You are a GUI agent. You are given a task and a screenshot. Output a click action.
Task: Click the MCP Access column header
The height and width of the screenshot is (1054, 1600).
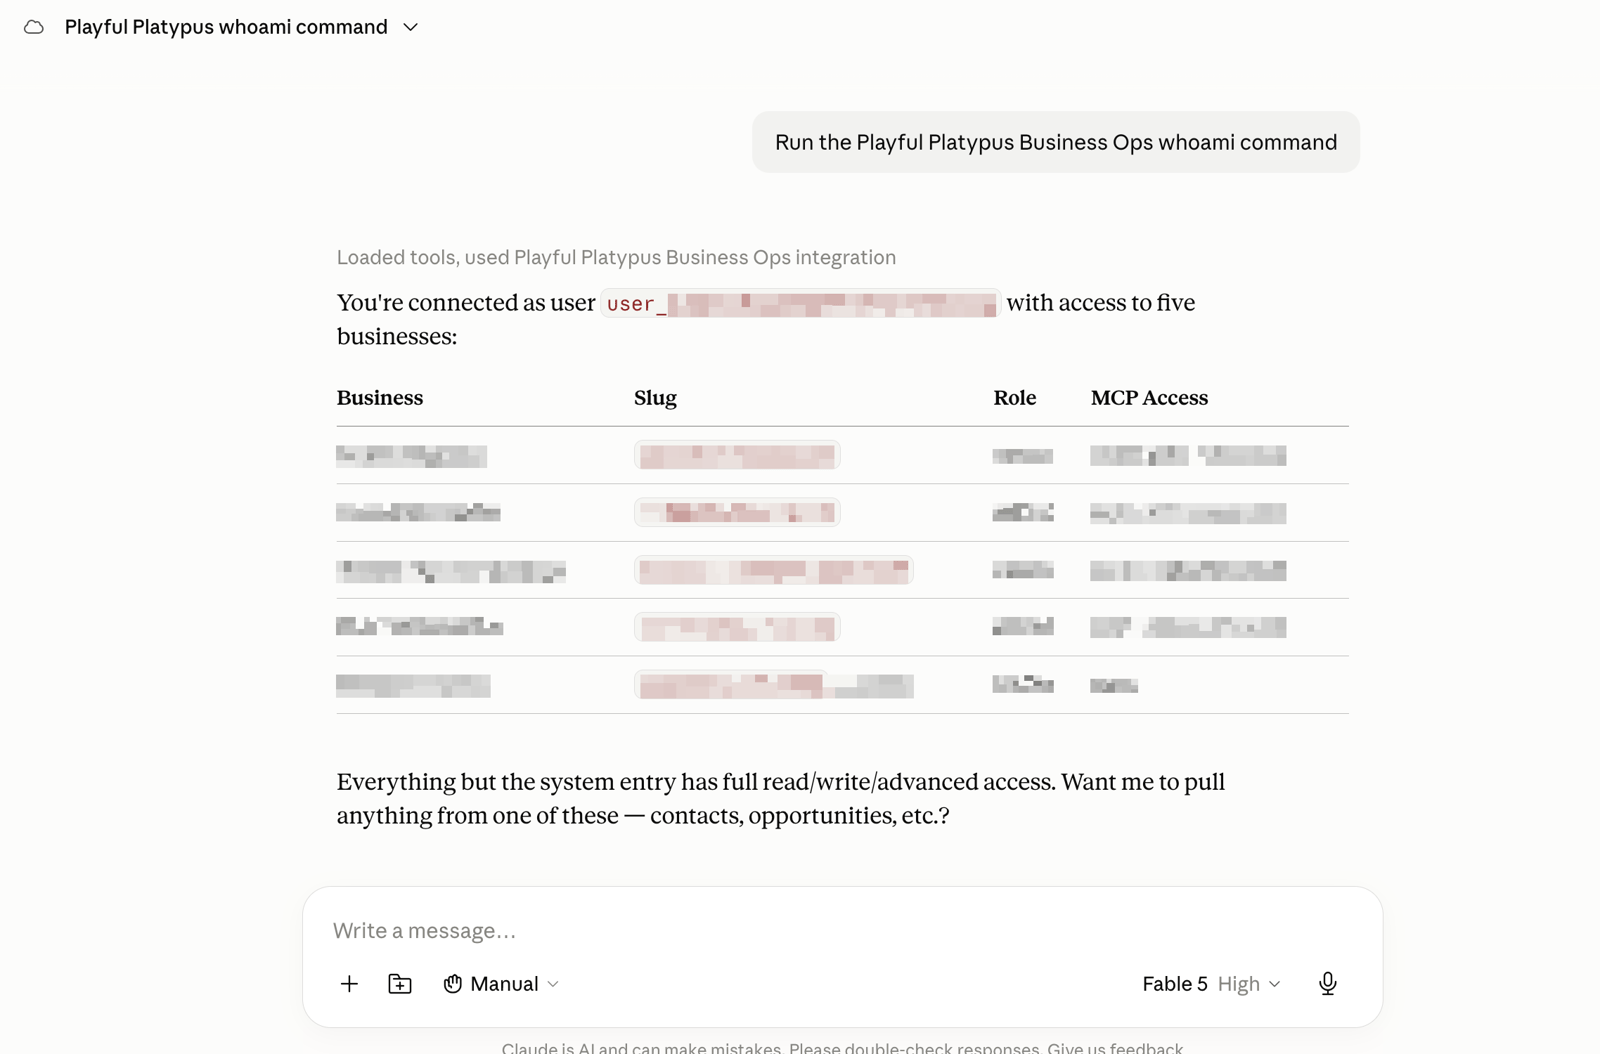tap(1149, 398)
